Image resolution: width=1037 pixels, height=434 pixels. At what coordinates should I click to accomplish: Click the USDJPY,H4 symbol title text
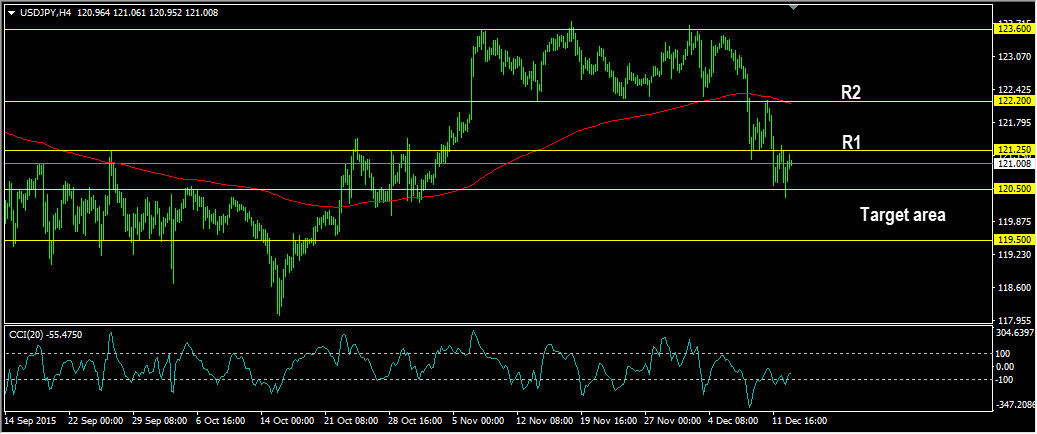44,13
